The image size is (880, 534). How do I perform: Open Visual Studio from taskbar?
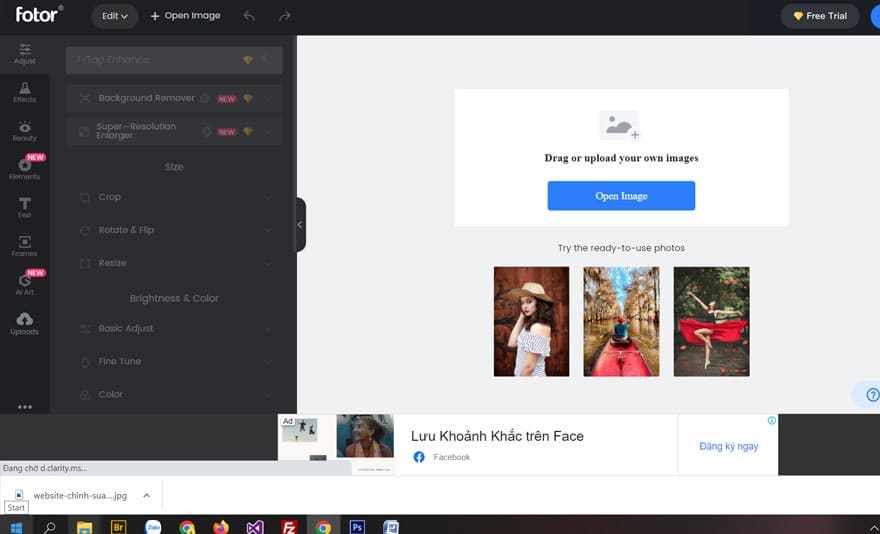click(255, 527)
